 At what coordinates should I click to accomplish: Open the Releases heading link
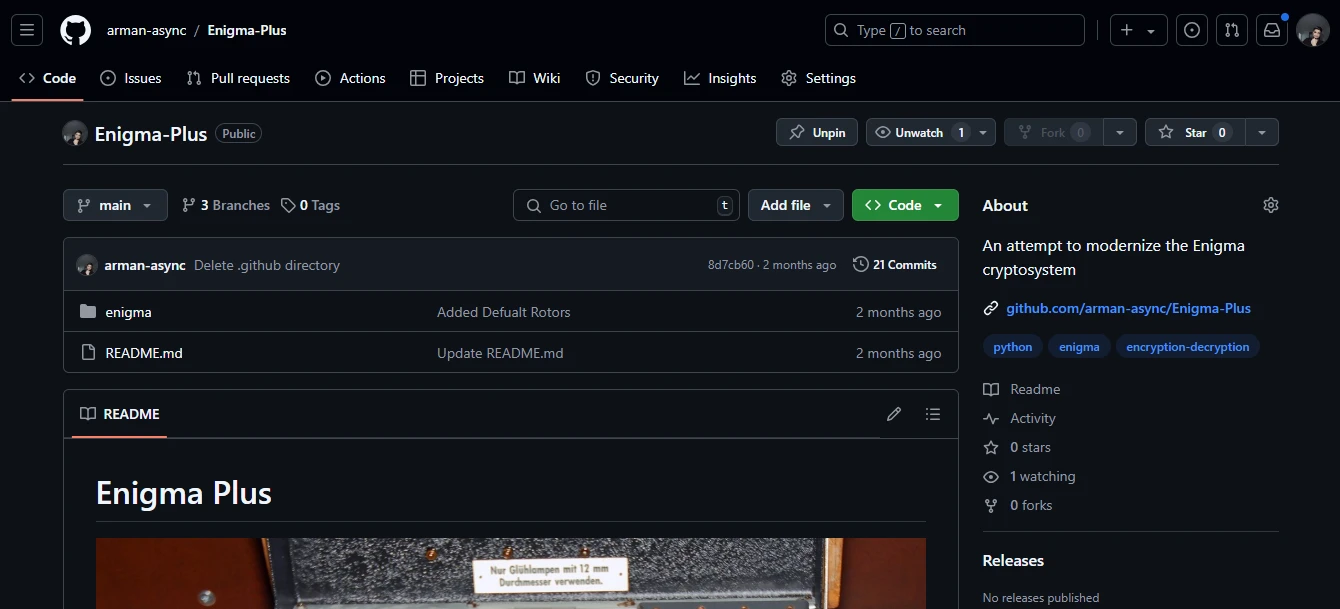coord(1013,560)
